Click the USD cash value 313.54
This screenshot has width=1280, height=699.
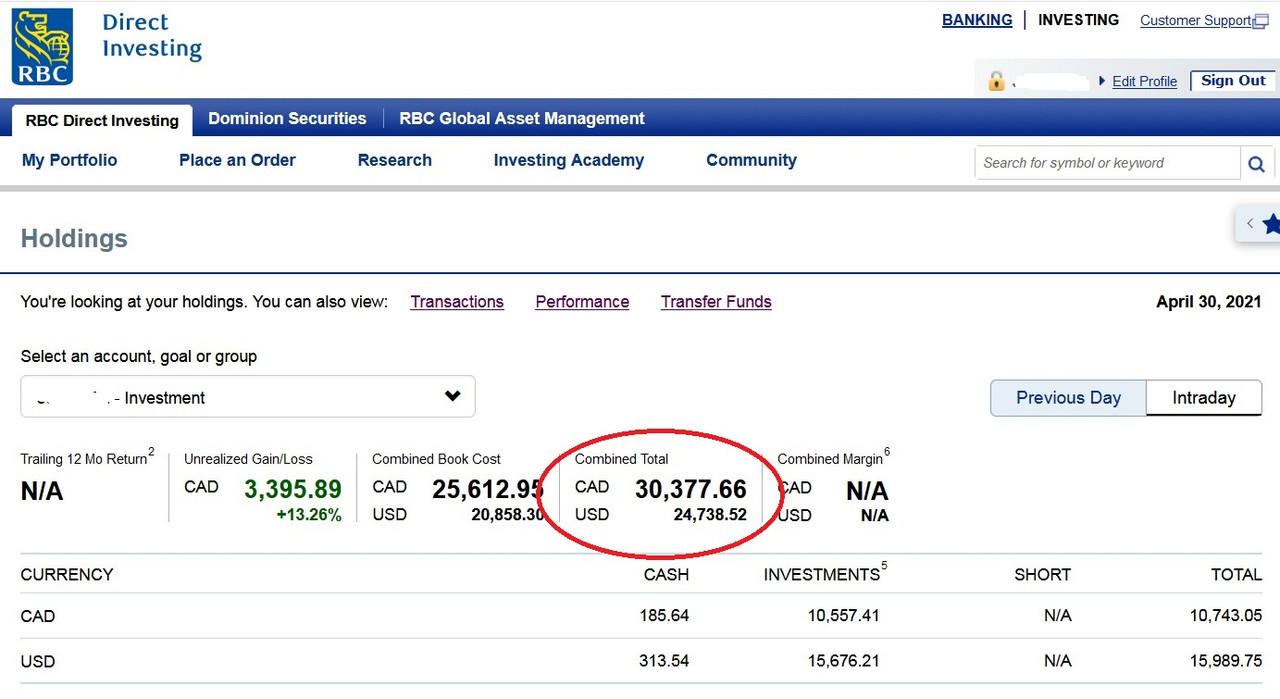tap(664, 661)
